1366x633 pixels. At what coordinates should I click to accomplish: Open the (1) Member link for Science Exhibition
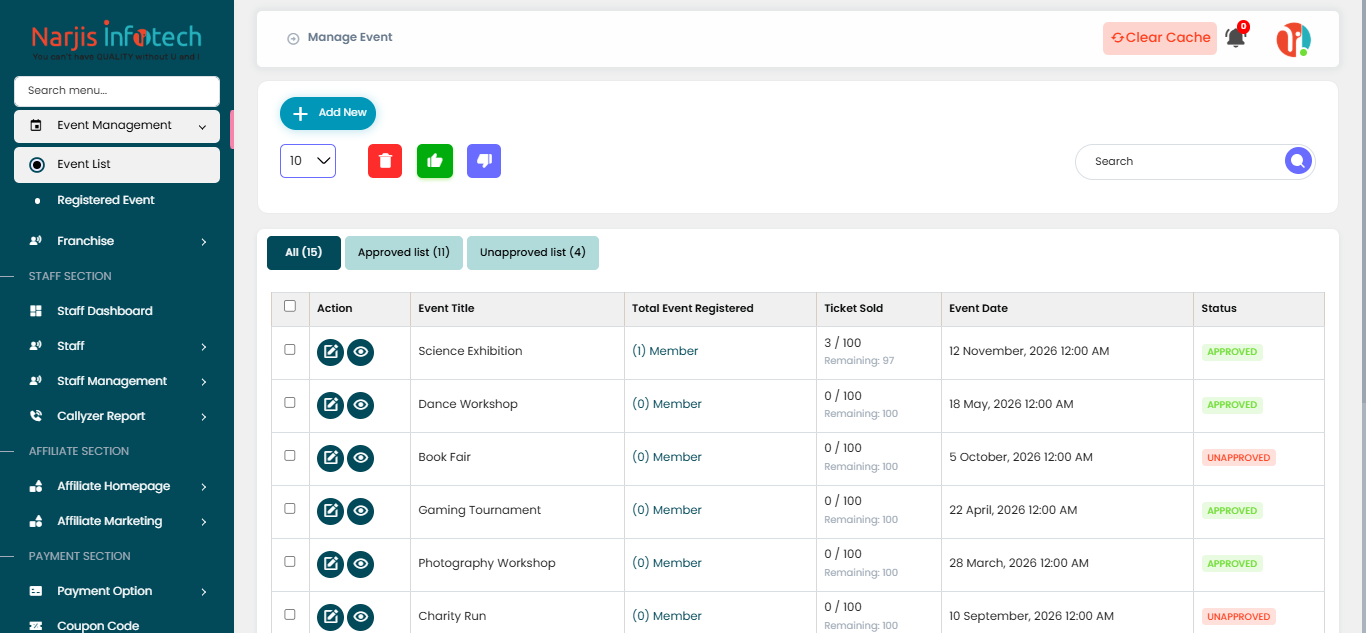(665, 351)
